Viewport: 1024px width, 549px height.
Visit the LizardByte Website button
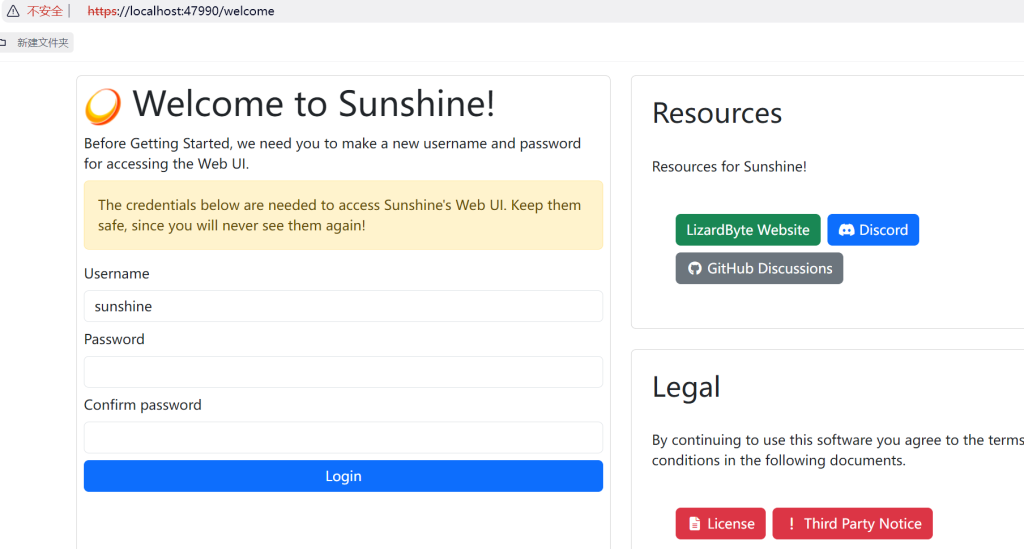(747, 230)
